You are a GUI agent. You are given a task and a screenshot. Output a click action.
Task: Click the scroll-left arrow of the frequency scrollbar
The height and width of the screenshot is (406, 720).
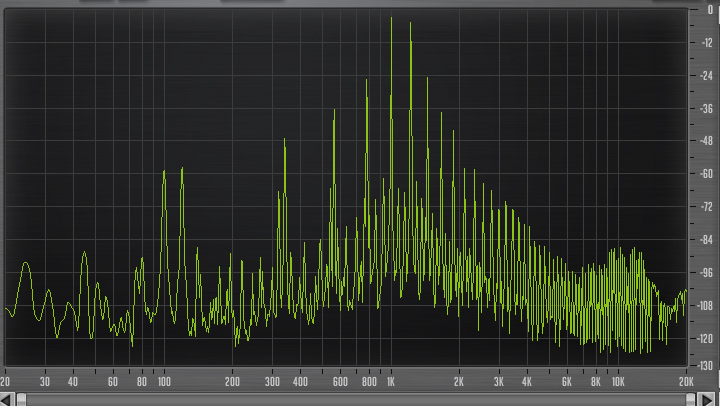click(x=6, y=400)
